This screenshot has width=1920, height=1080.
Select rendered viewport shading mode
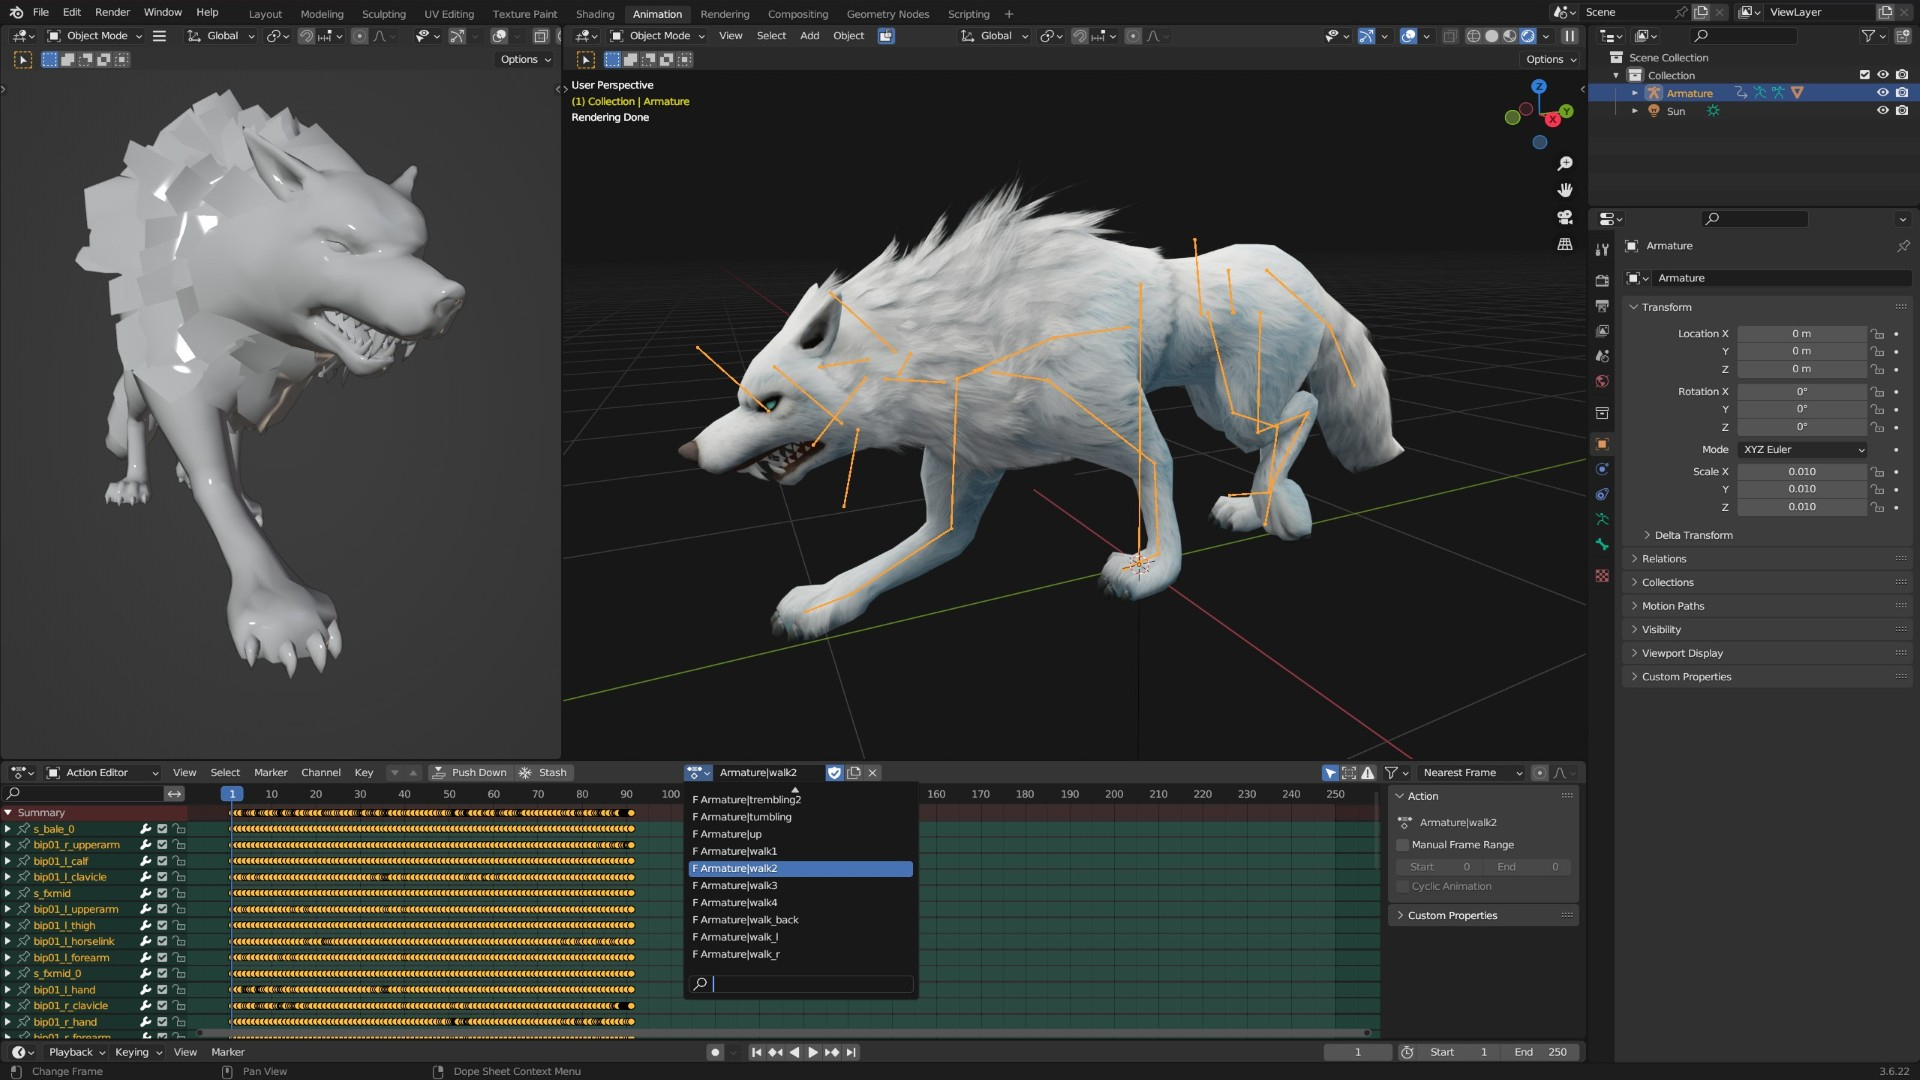[x=1528, y=36]
